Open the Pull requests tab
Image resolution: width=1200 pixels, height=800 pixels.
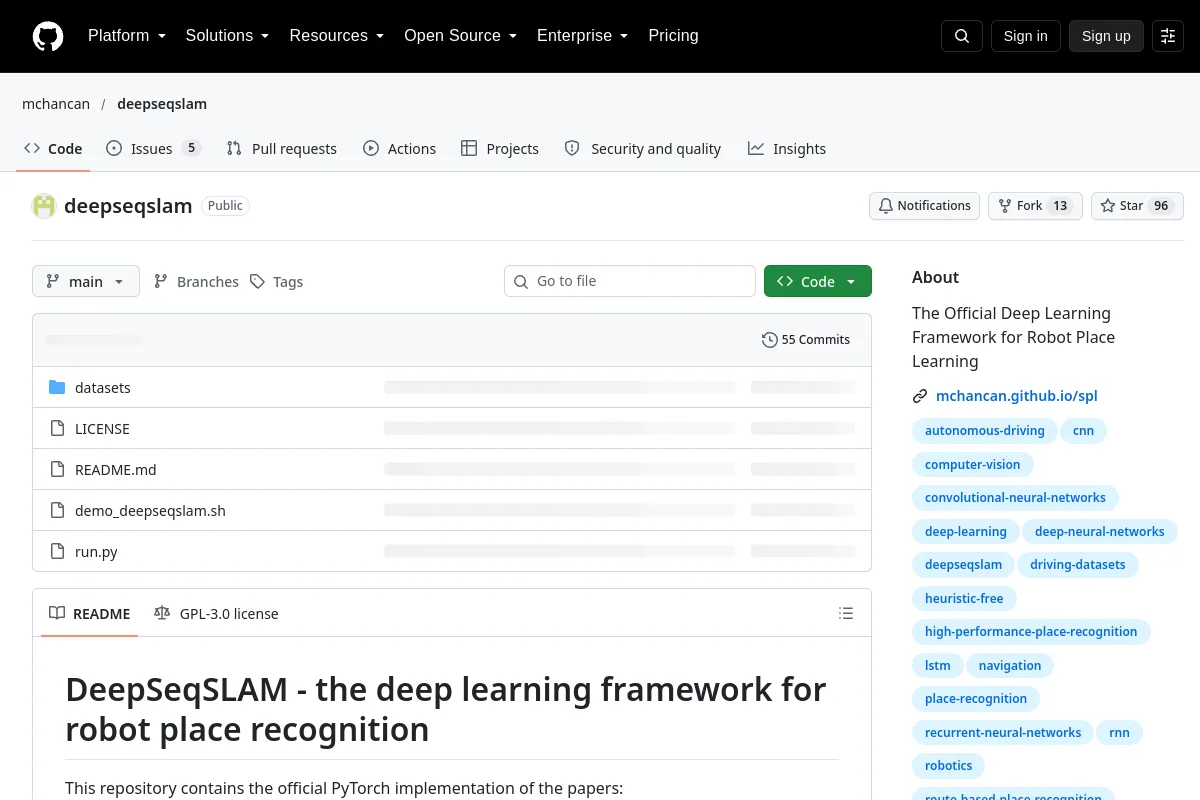282,148
